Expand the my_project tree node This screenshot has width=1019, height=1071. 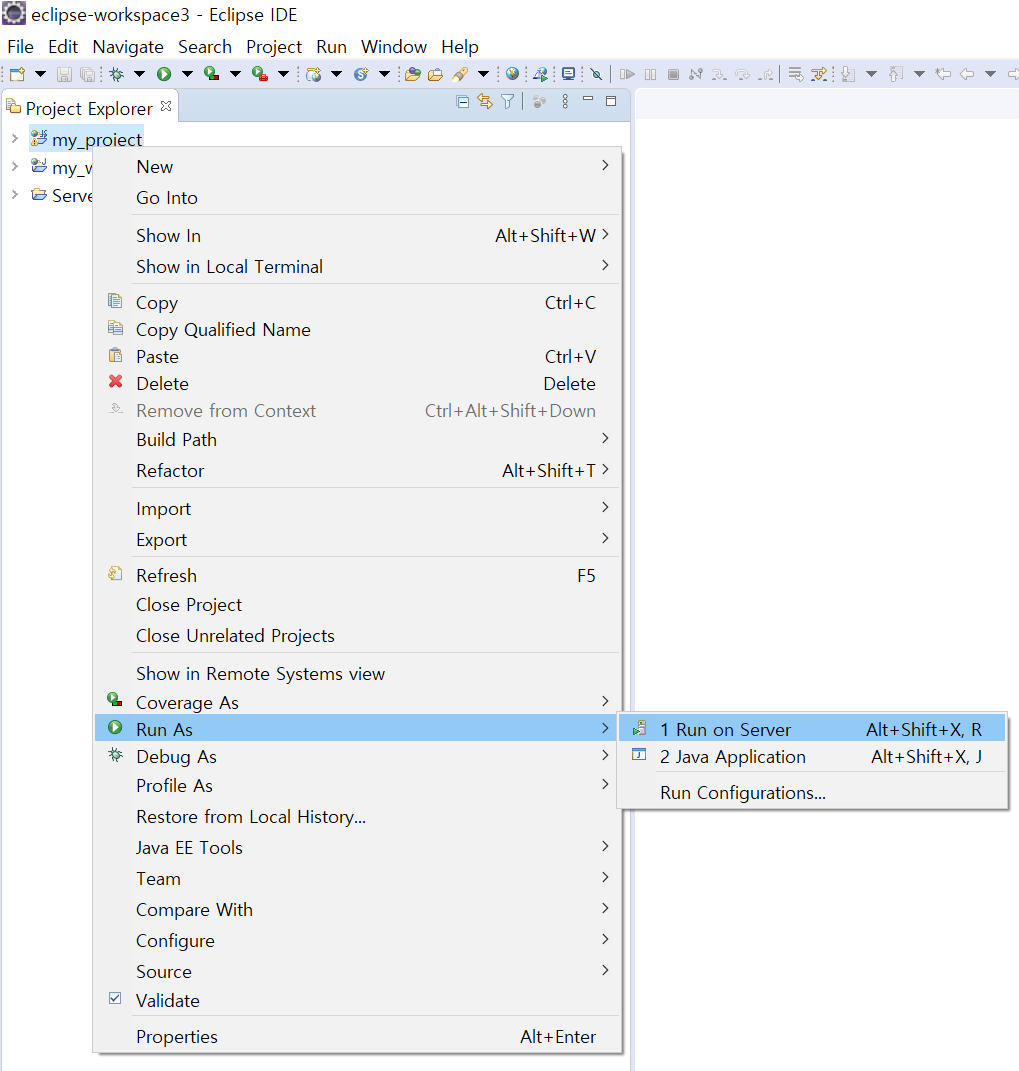[x=17, y=139]
